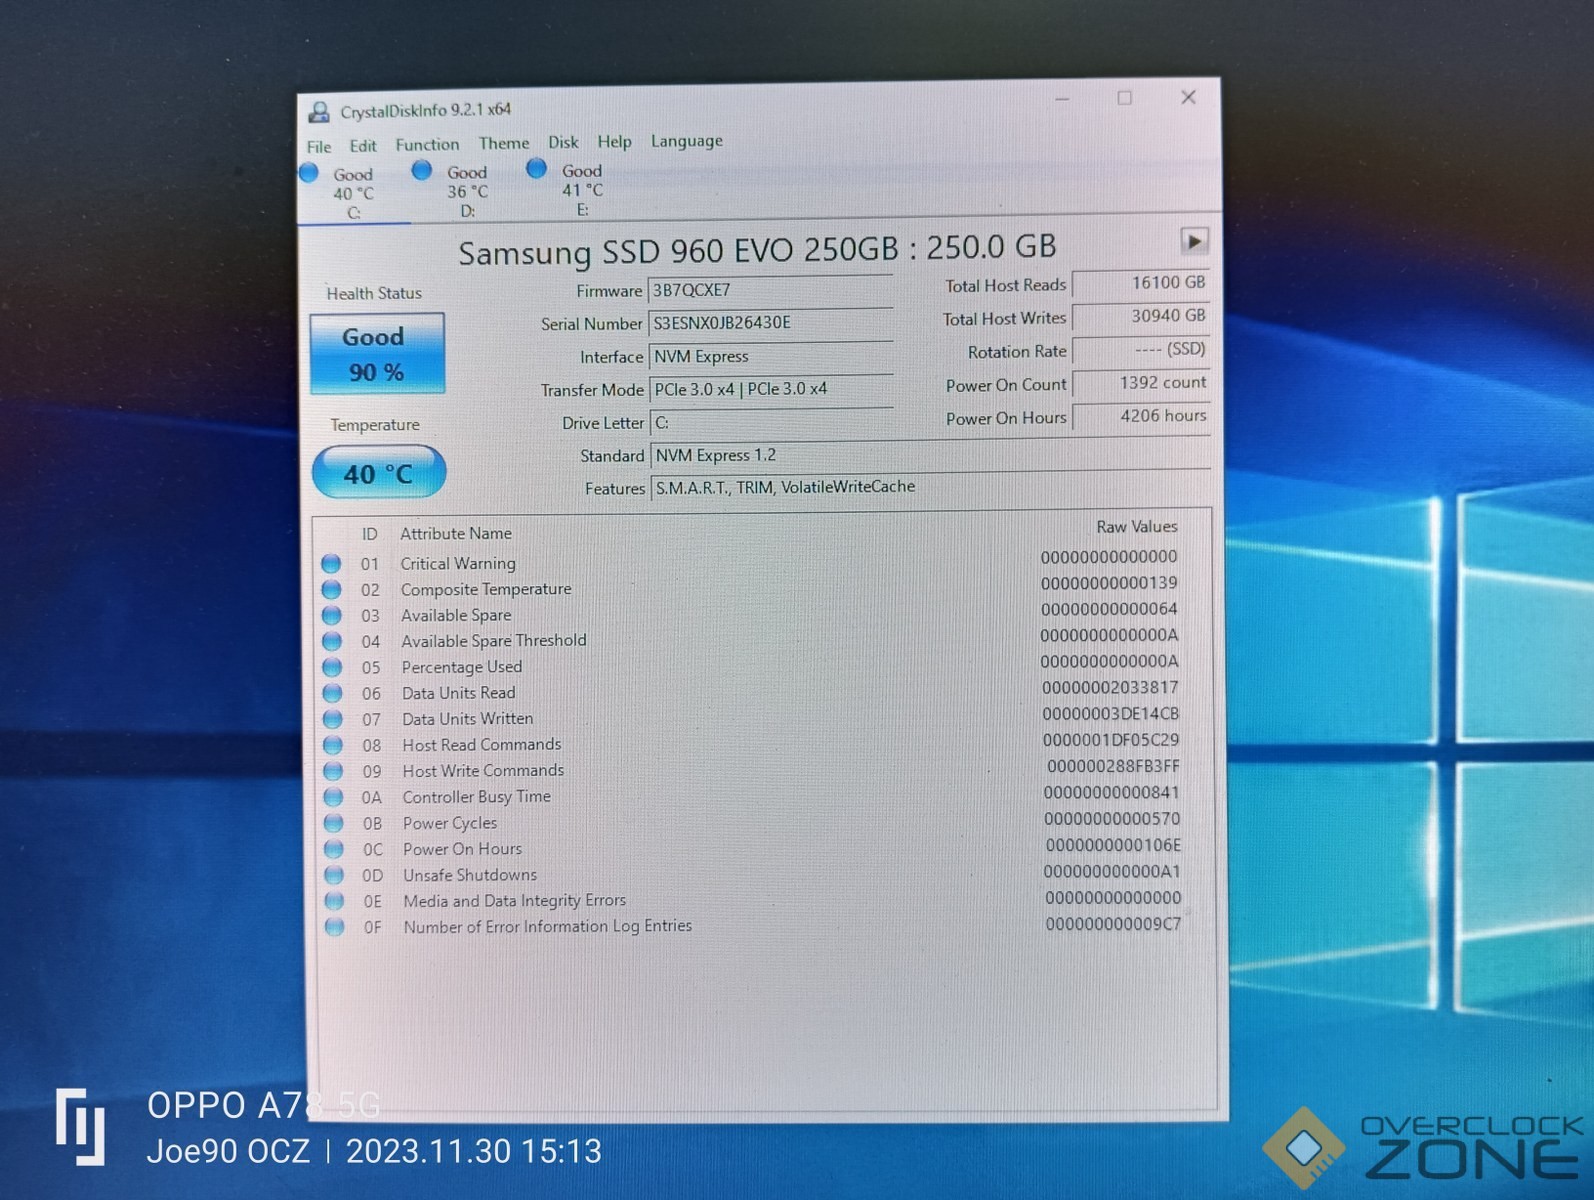Click the status dot for Power Cycles
This screenshot has width=1594, height=1200.
click(x=333, y=823)
